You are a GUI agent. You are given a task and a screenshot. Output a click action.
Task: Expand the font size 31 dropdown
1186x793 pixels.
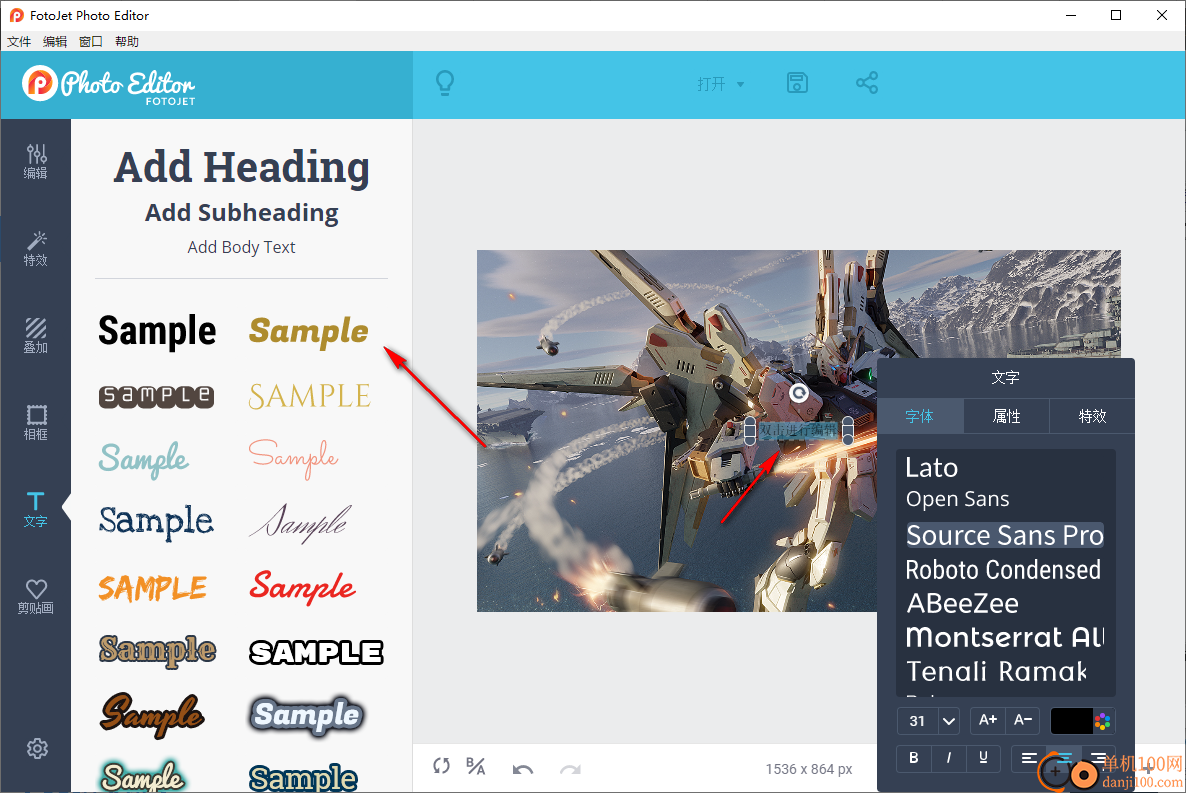point(948,721)
